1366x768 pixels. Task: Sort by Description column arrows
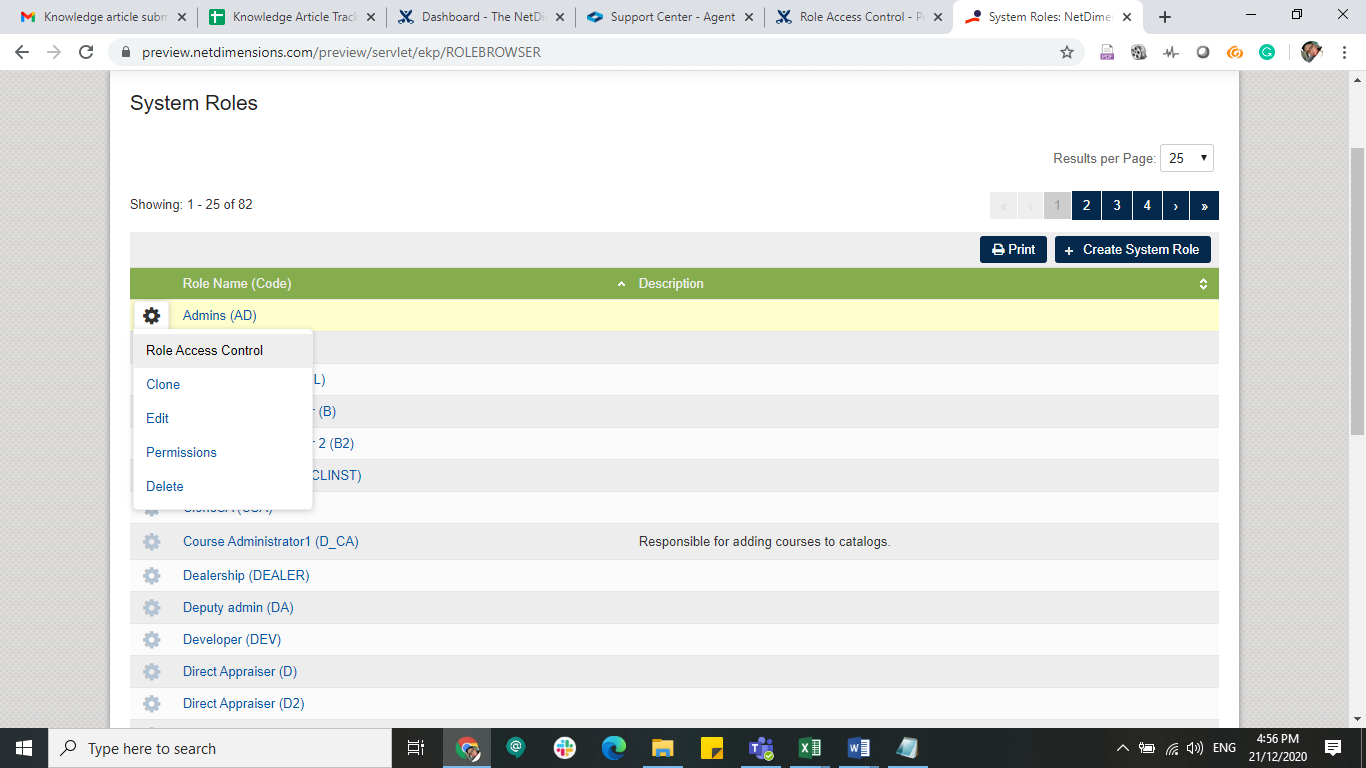coord(1203,284)
